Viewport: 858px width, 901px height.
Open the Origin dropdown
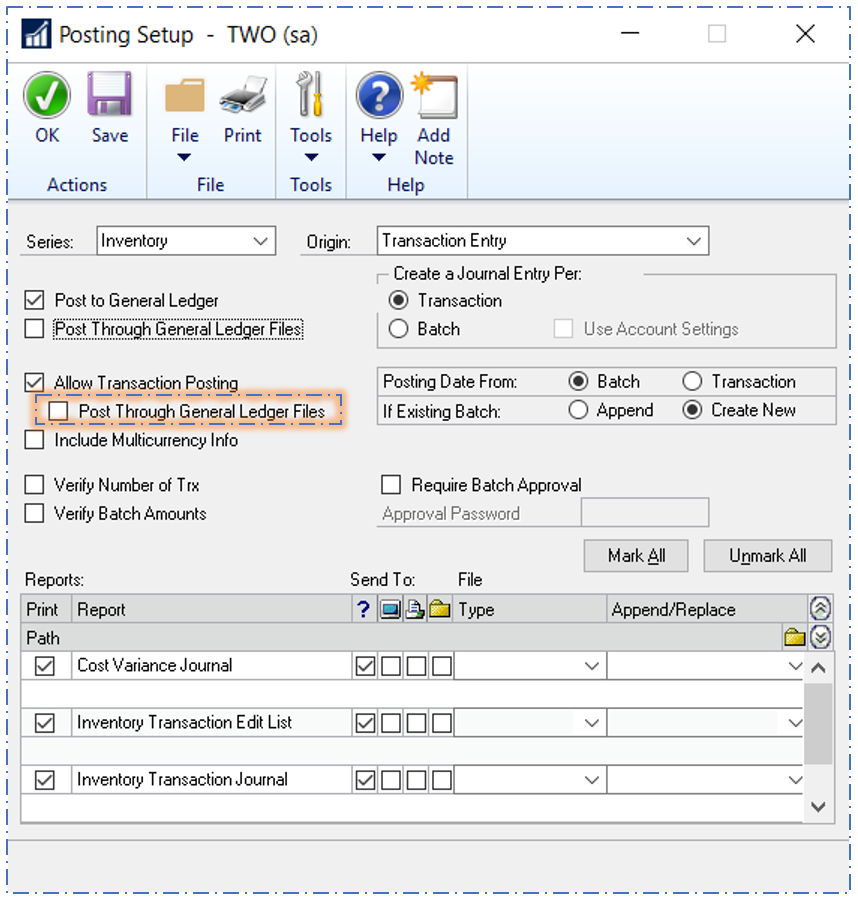(x=695, y=240)
